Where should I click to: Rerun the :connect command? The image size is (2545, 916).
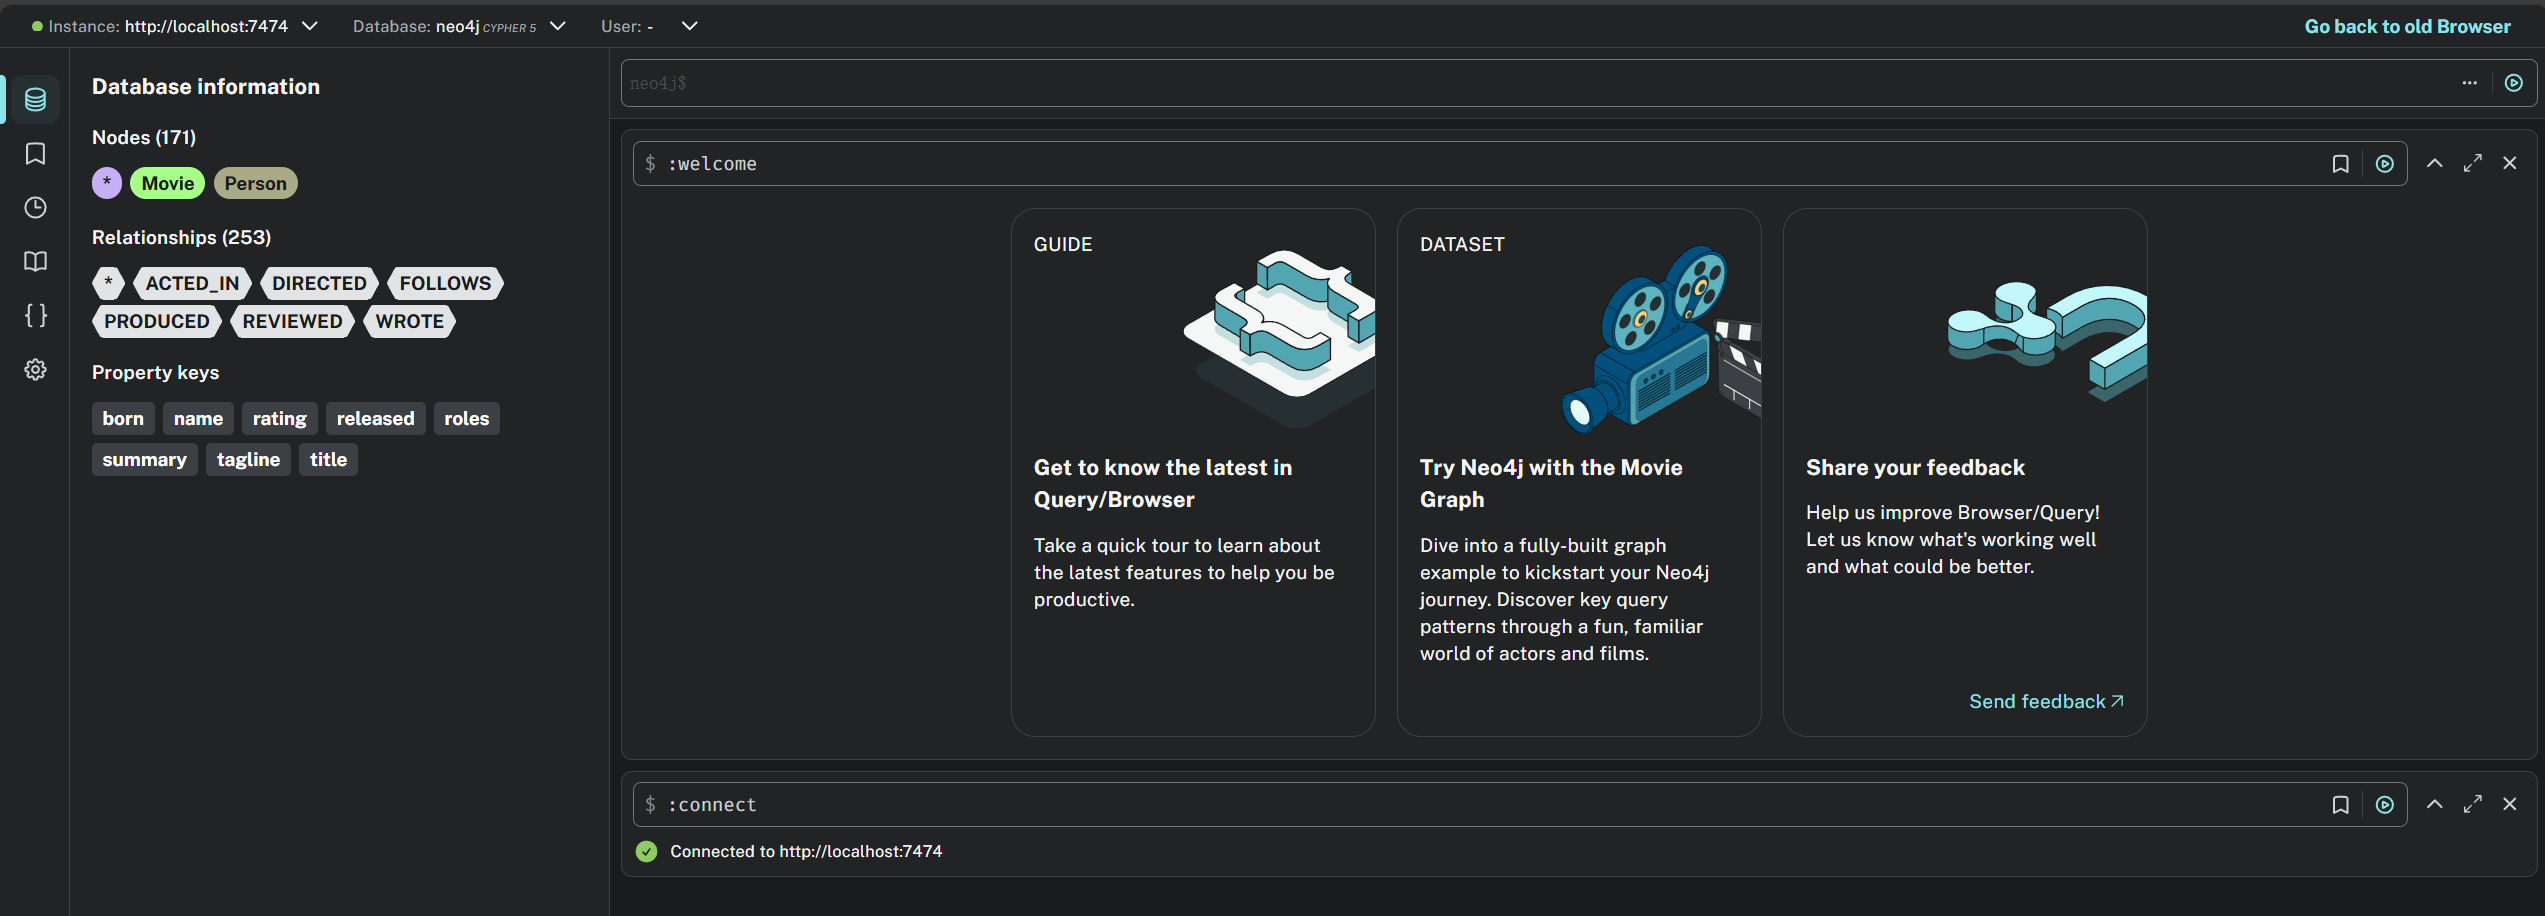click(2384, 805)
